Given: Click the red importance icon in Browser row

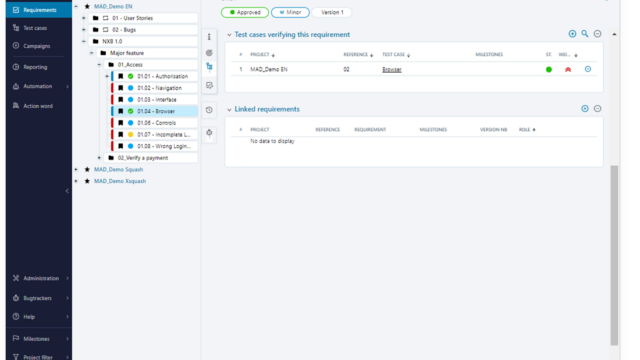Looking at the screenshot, I should (x=568, y=69).
